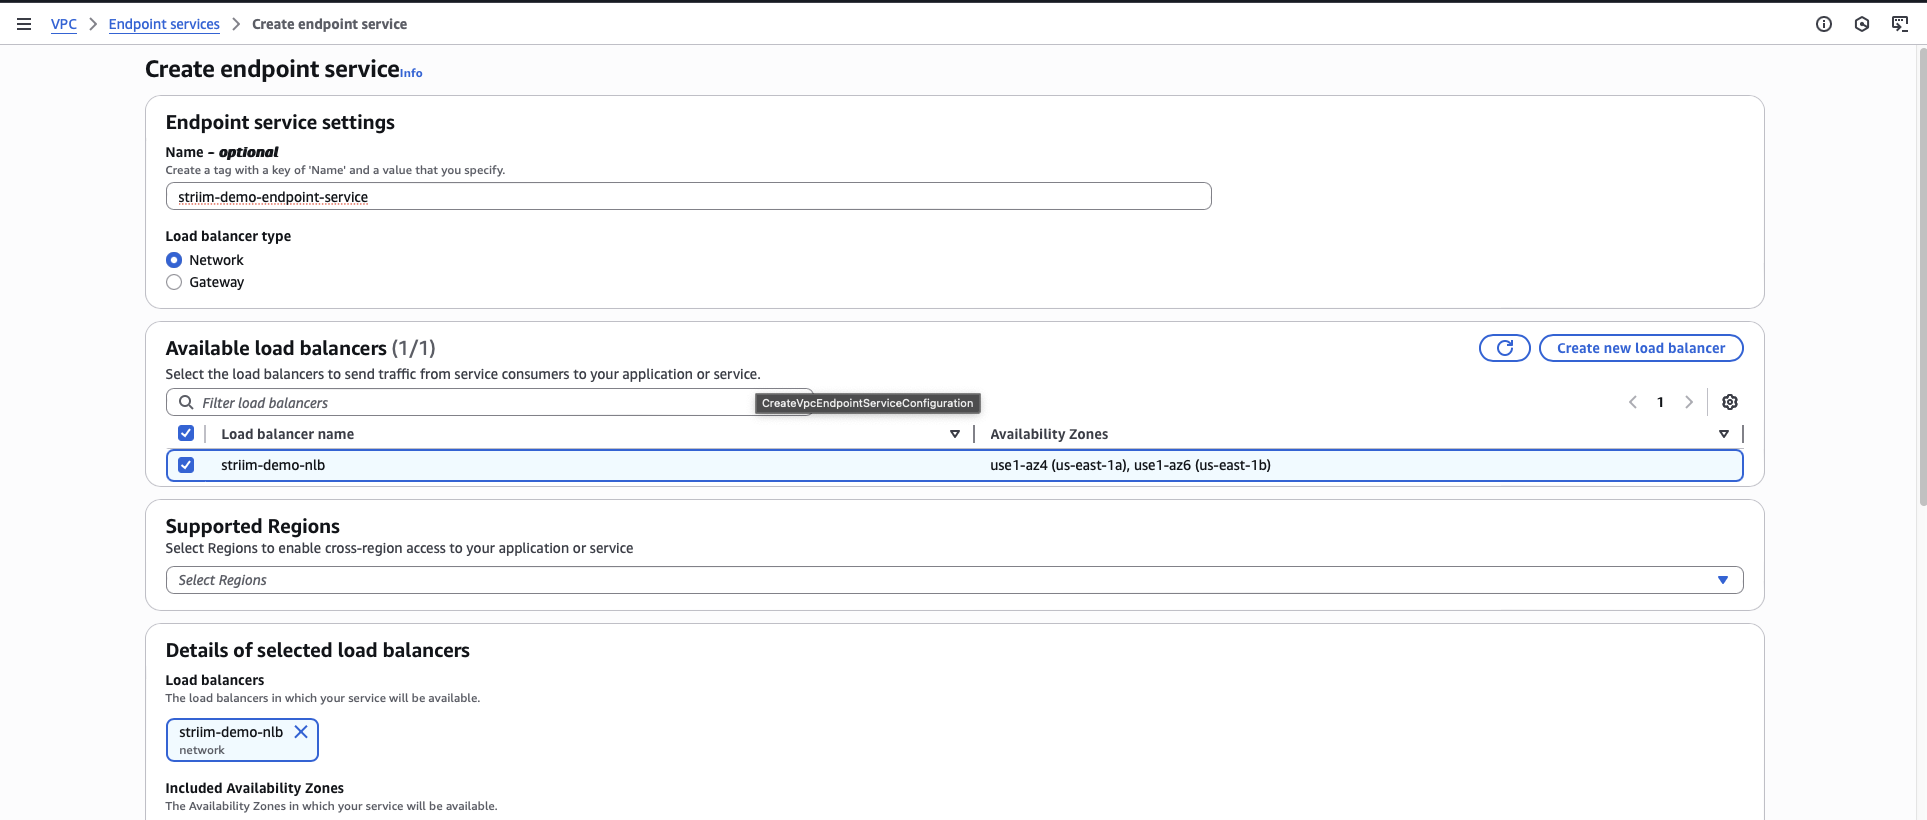Click the hexagon settings icon in header
Image resolution: width=1927 pixels, height=820 pixels.
click(x=1862, y=24)
